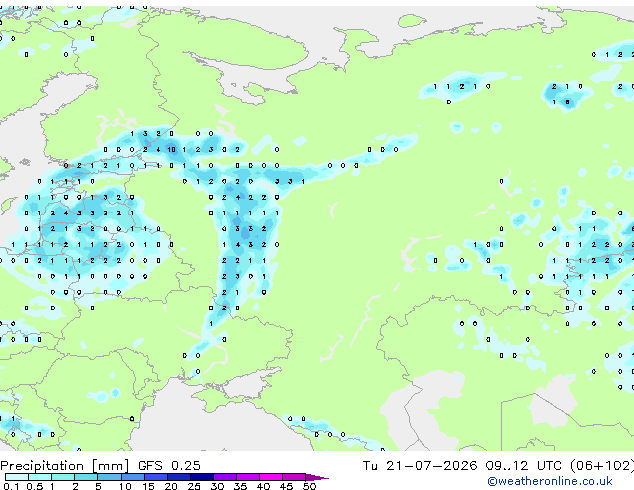Click the 20–25 mm legend color swatch
Viewport: 634px width, 490px height.
click(178, 477)
